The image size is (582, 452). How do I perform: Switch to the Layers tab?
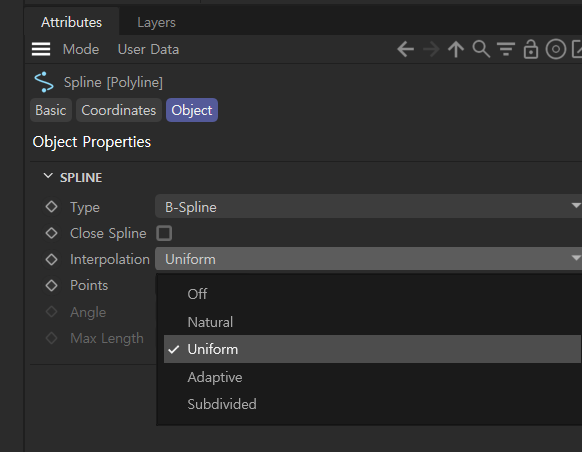click(156, 22)
